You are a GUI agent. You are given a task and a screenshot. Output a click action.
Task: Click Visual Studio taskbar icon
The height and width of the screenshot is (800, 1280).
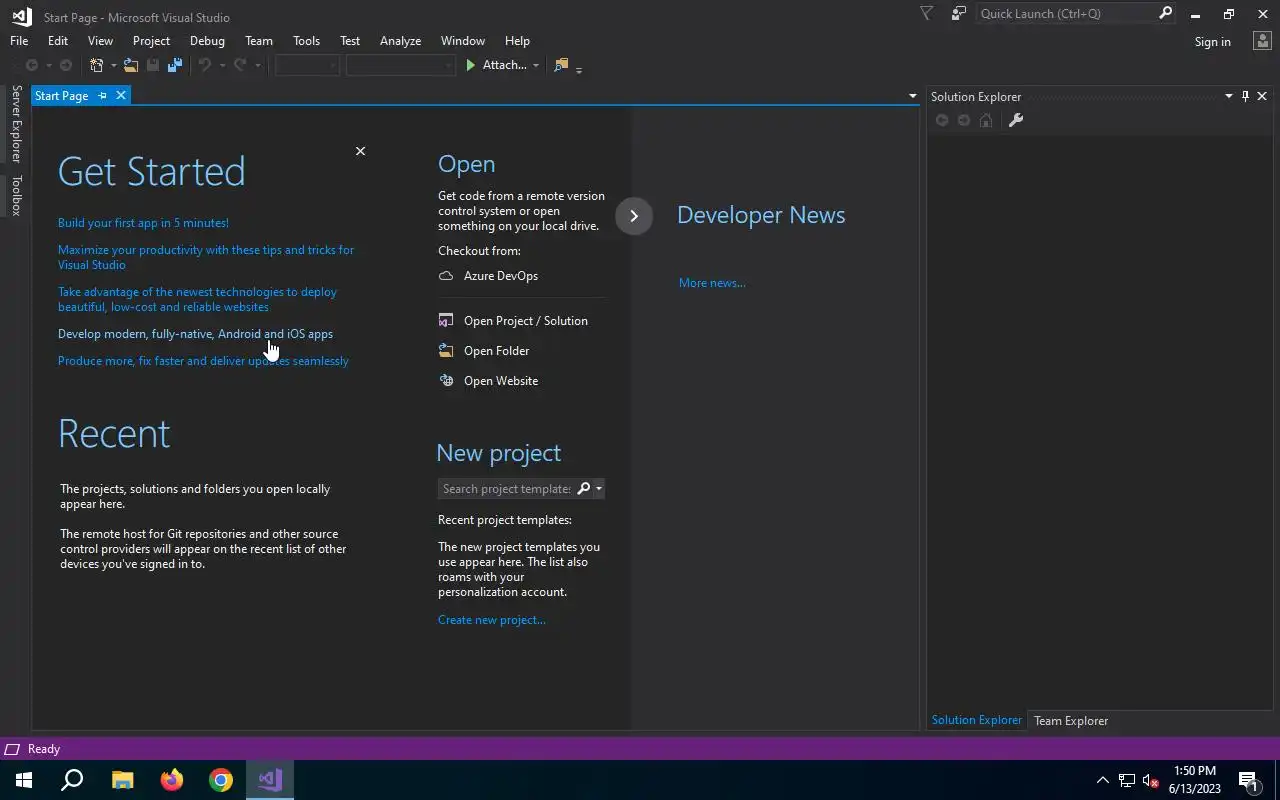tap(270, 780)
